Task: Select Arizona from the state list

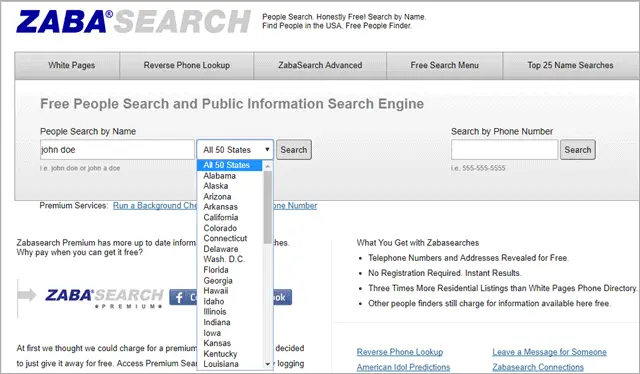Action: tap(230, 196)
